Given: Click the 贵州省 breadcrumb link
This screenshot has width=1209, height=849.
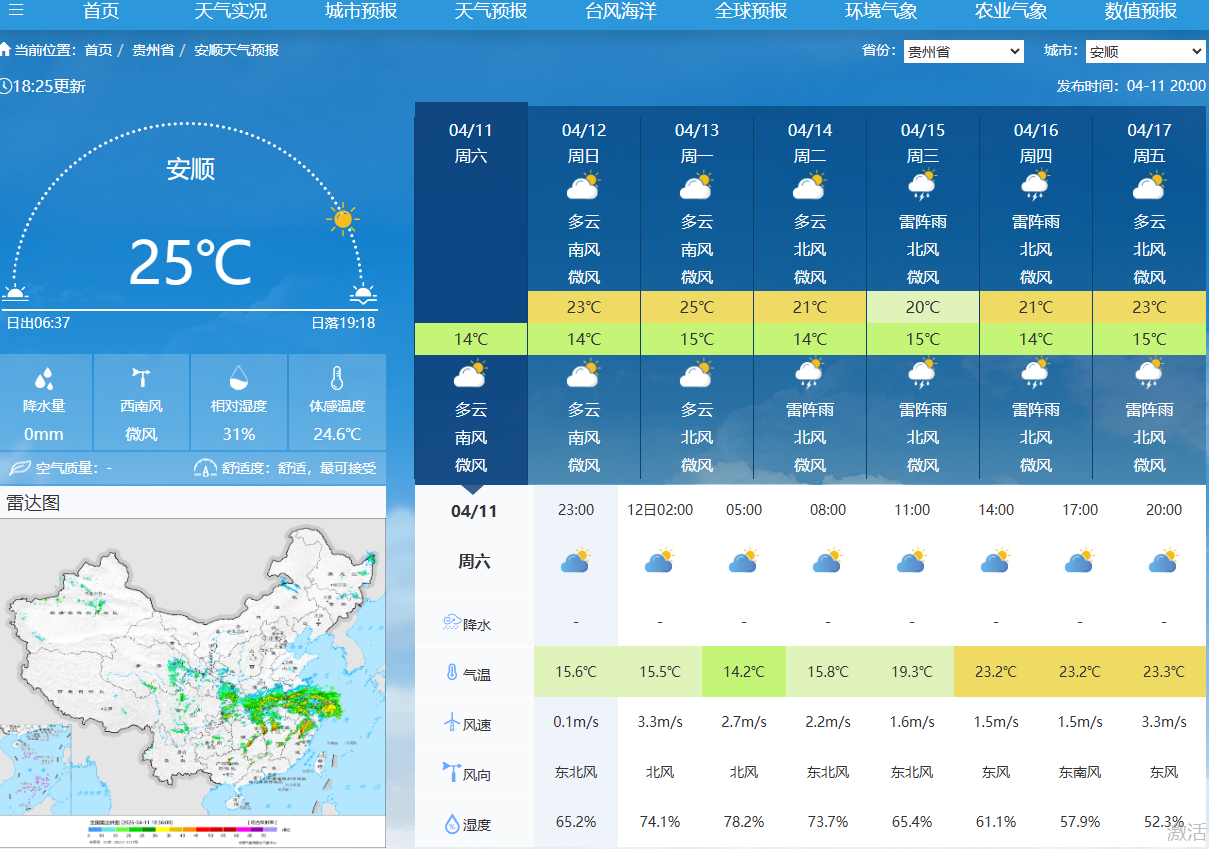Looking at the screenshot, I should pyautogui.click(x=152, y=50).
